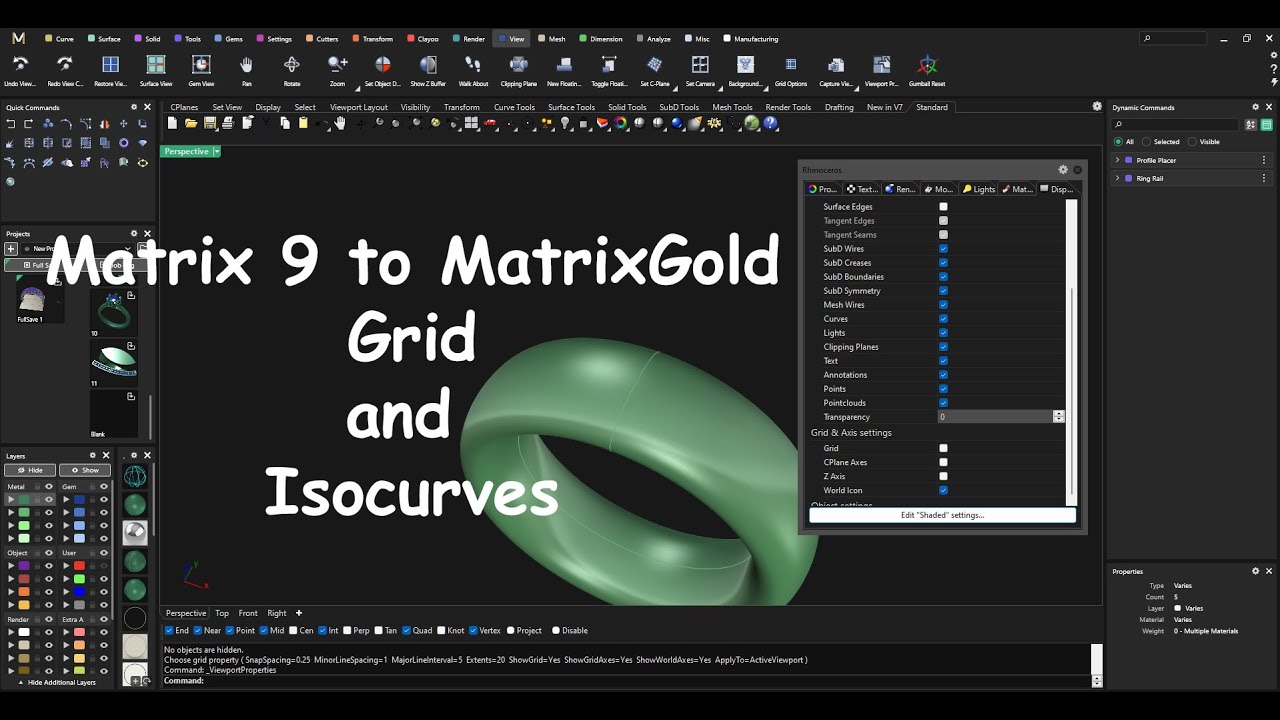Open the Curve Tools toolbar tab
Viewport: 1280px width, 720px height.
(514, 107)
